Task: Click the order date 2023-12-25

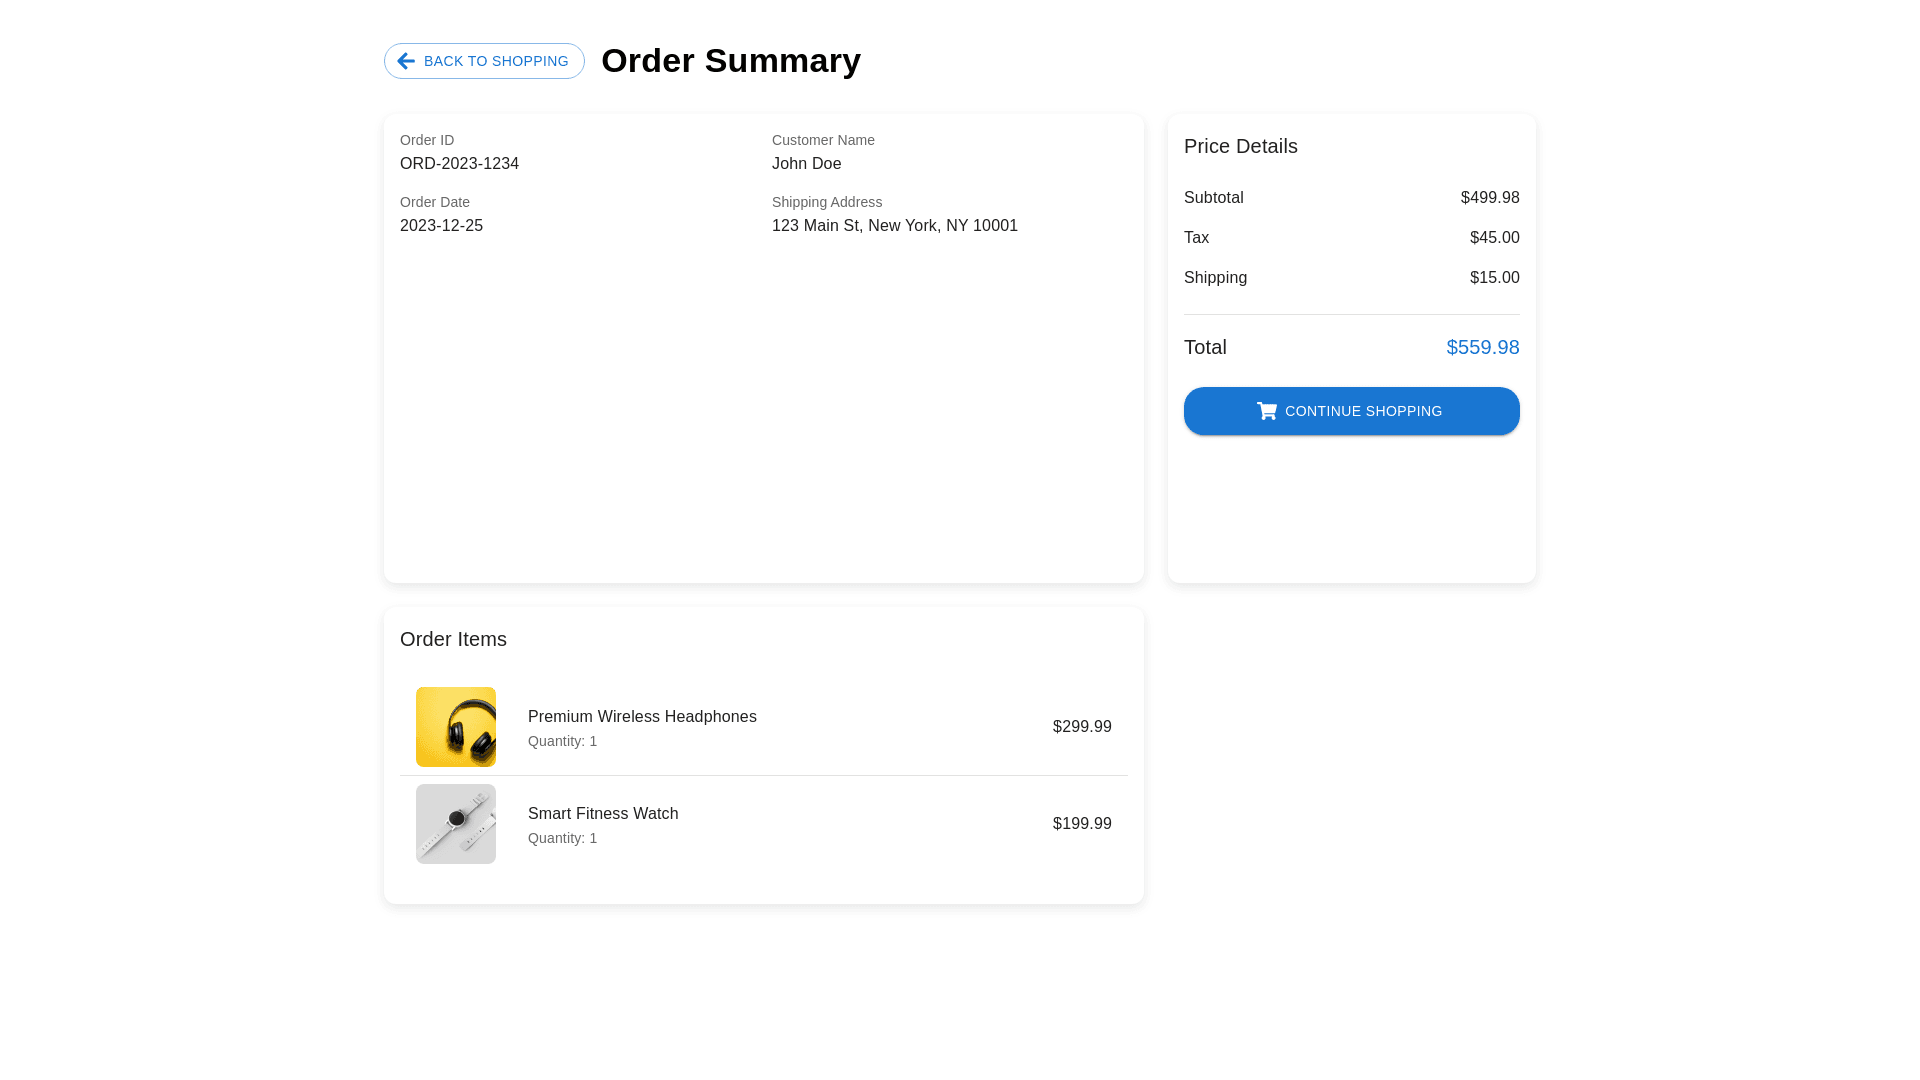Action: [441, 226]
